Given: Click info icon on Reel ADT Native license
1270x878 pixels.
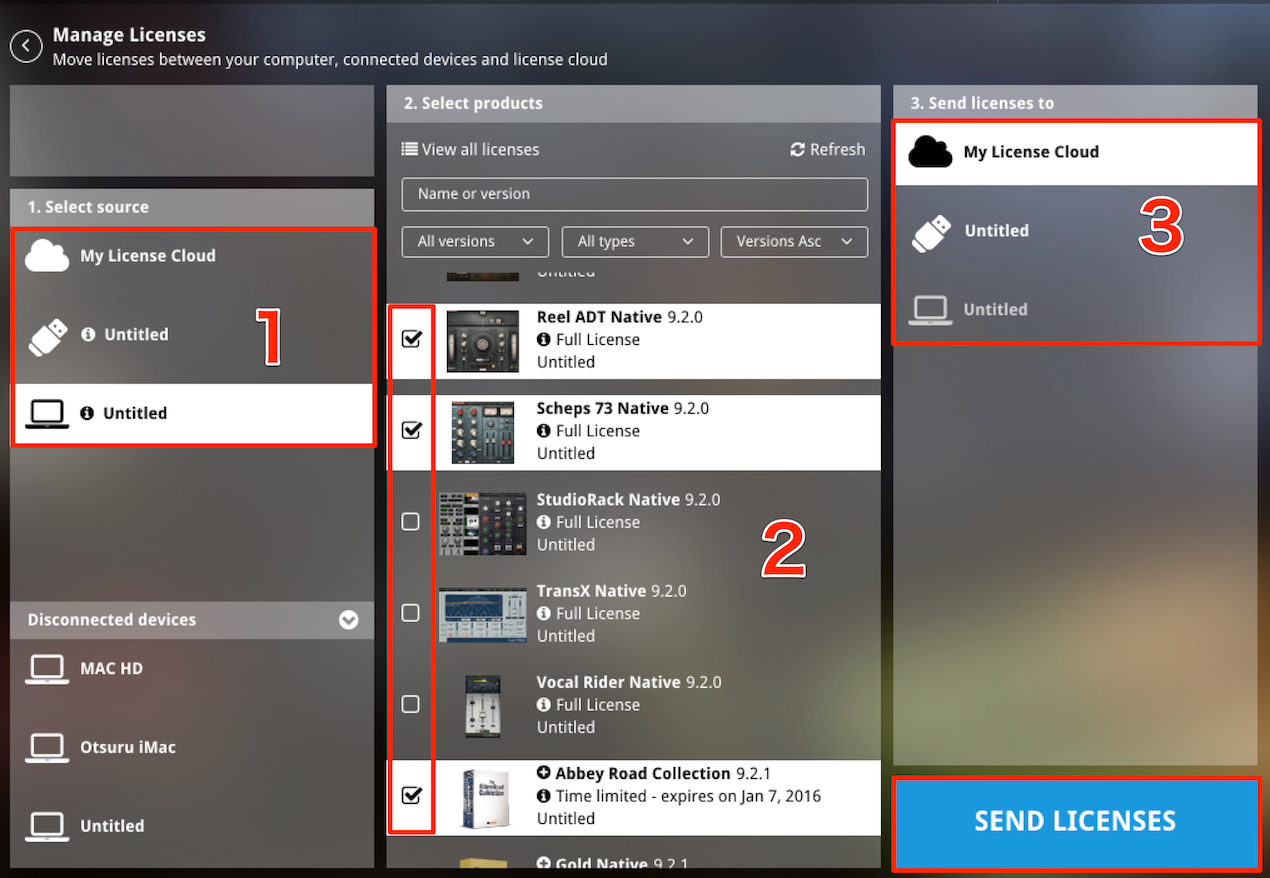Looking at the screenshot, I should [544, 339].
